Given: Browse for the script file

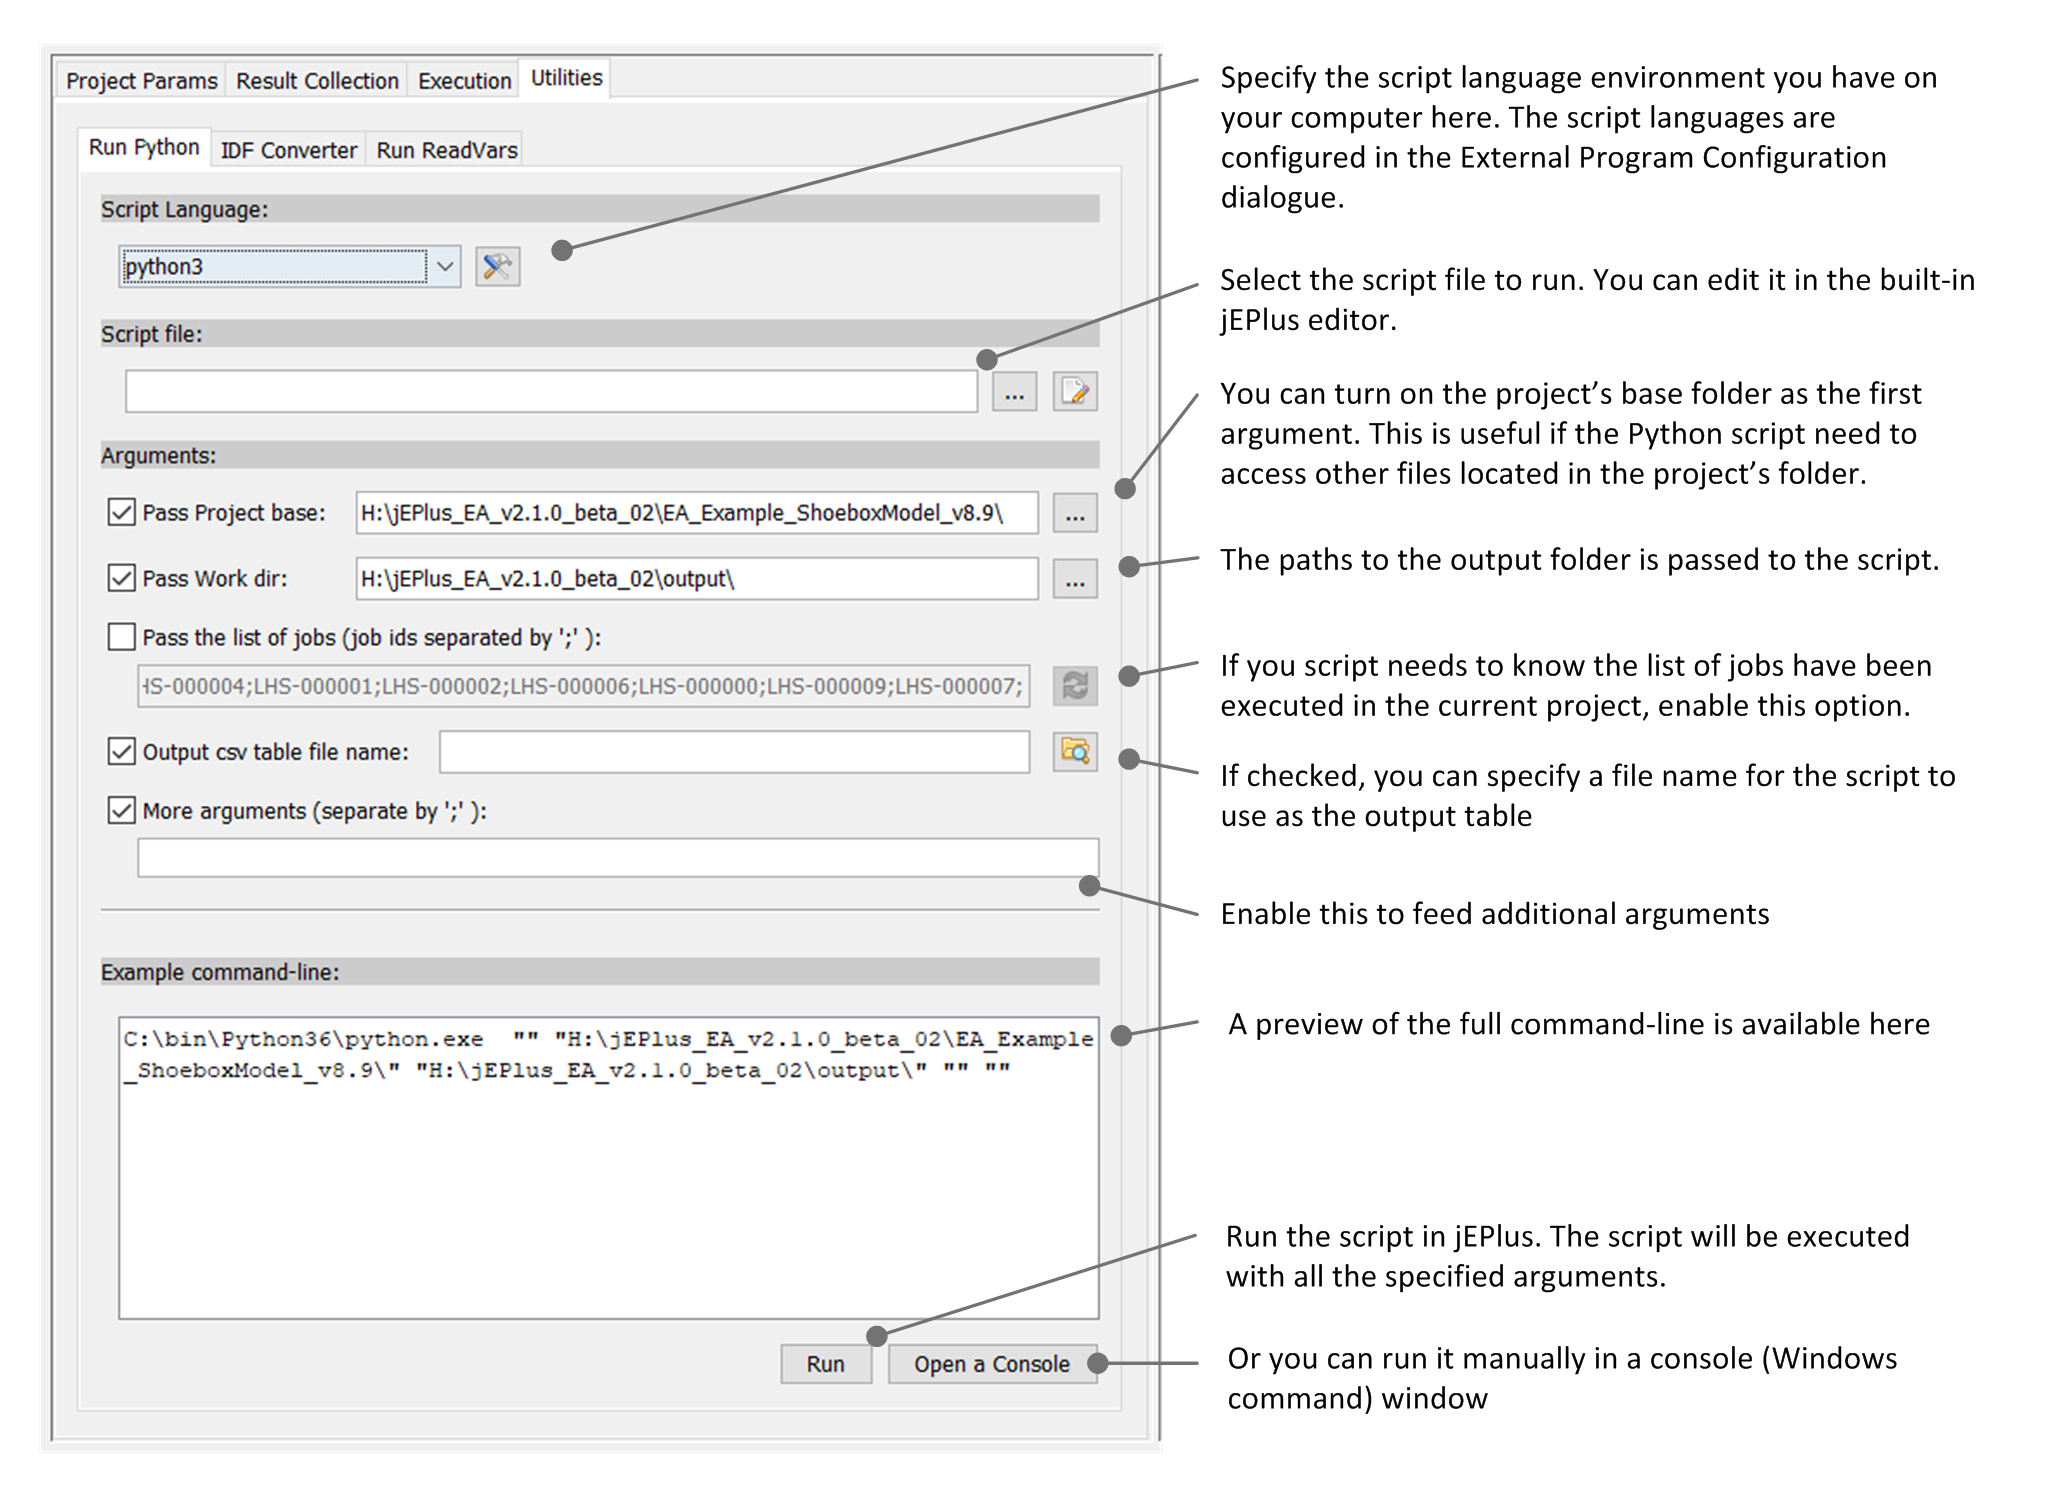Looking at the screenshot, I should [x=1014, y=391].
